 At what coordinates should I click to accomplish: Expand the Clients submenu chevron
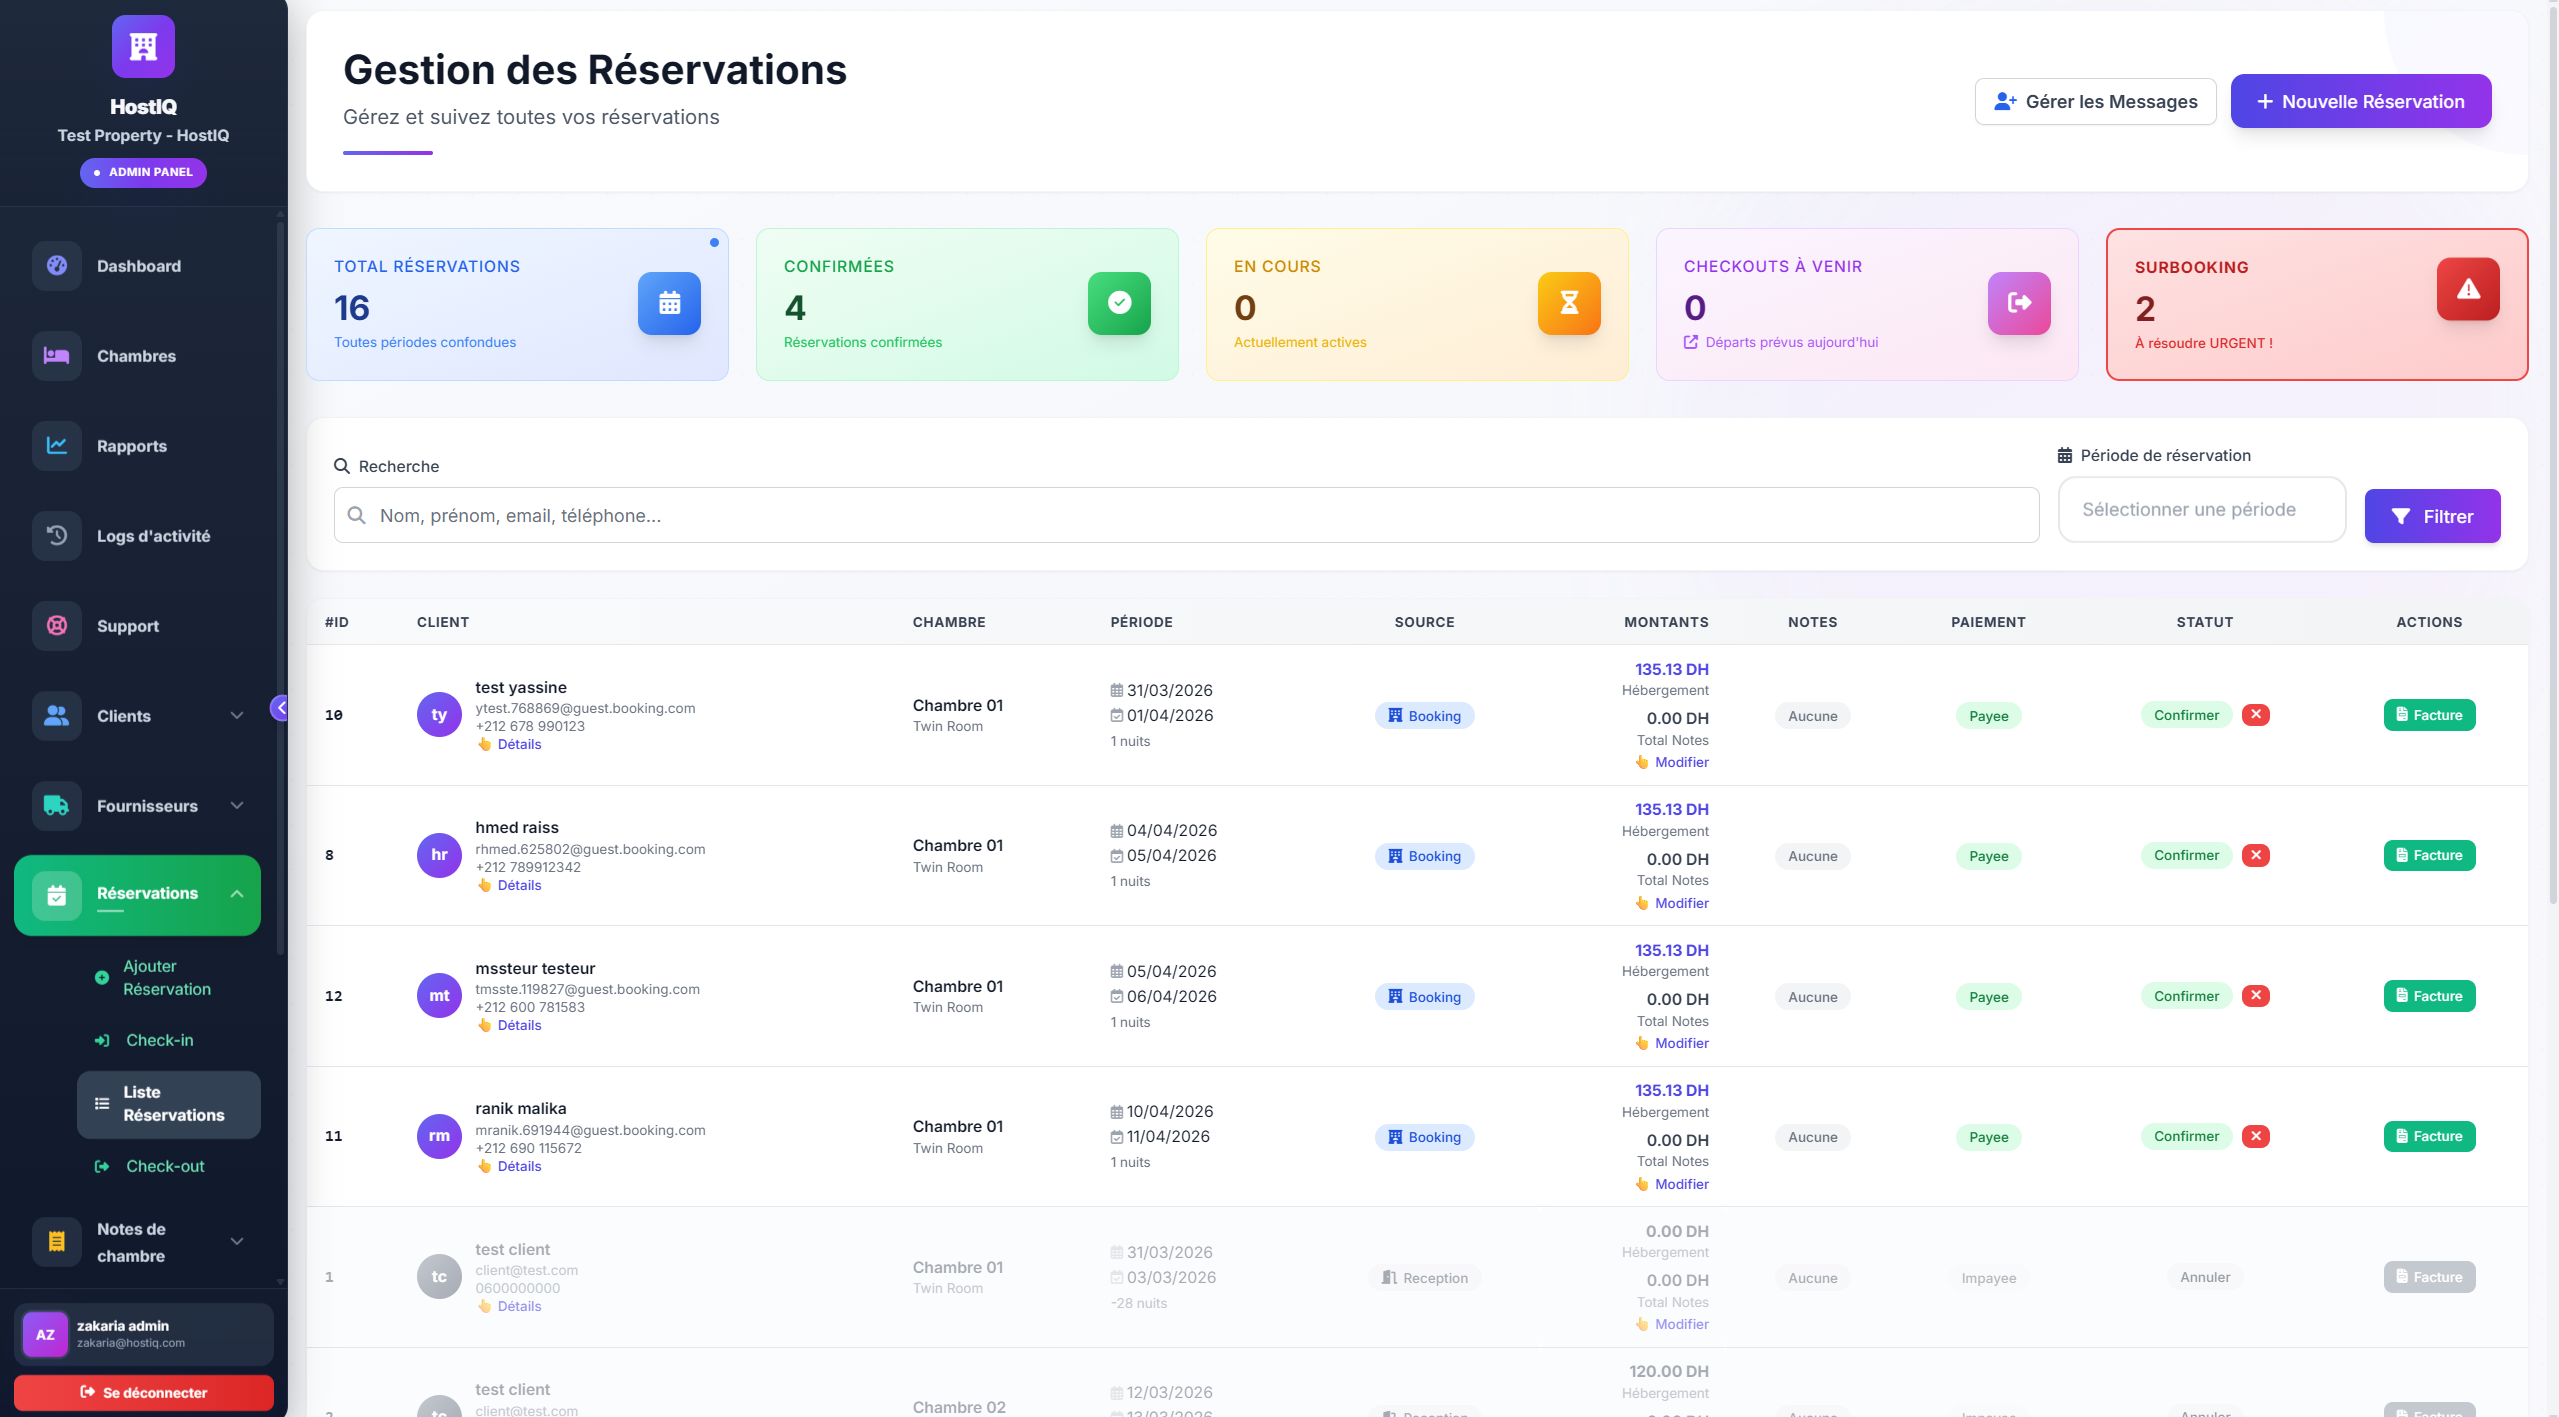coord(237,716)
